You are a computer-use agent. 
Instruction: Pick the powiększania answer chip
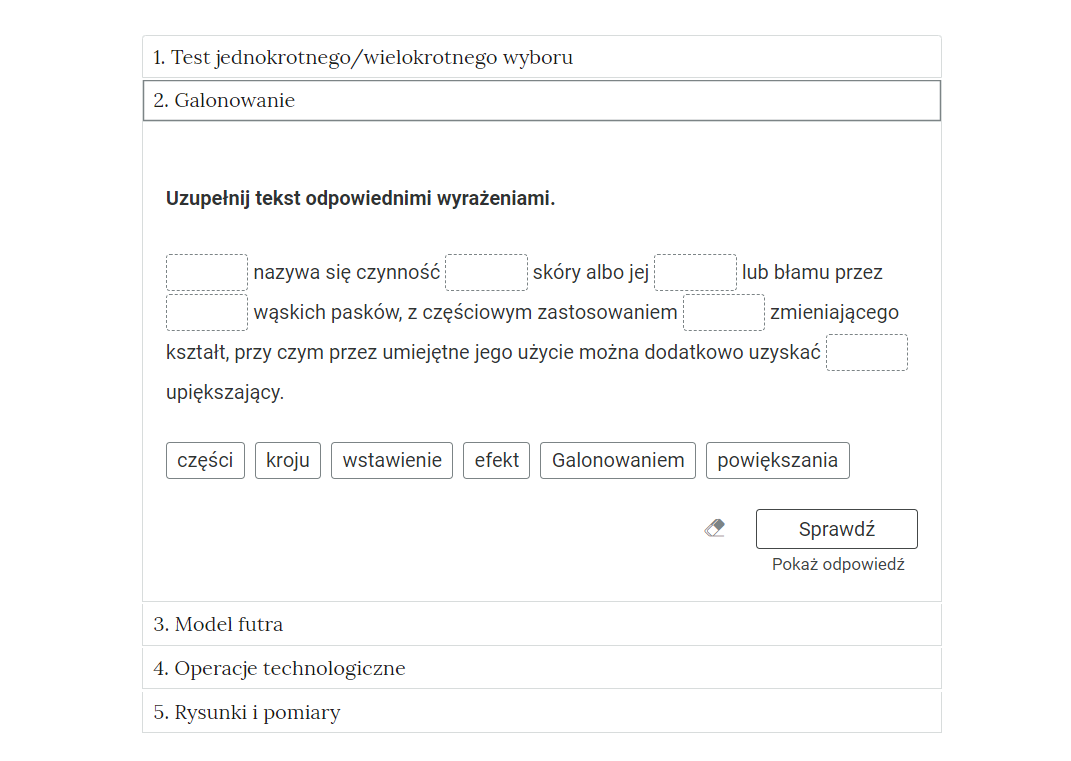[777, 460]
